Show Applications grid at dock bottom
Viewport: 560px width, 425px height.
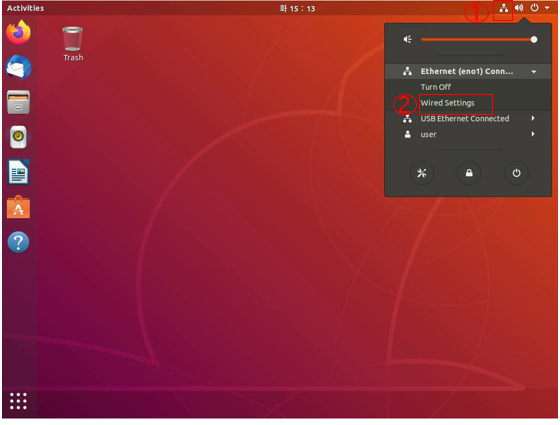(18, 401)
